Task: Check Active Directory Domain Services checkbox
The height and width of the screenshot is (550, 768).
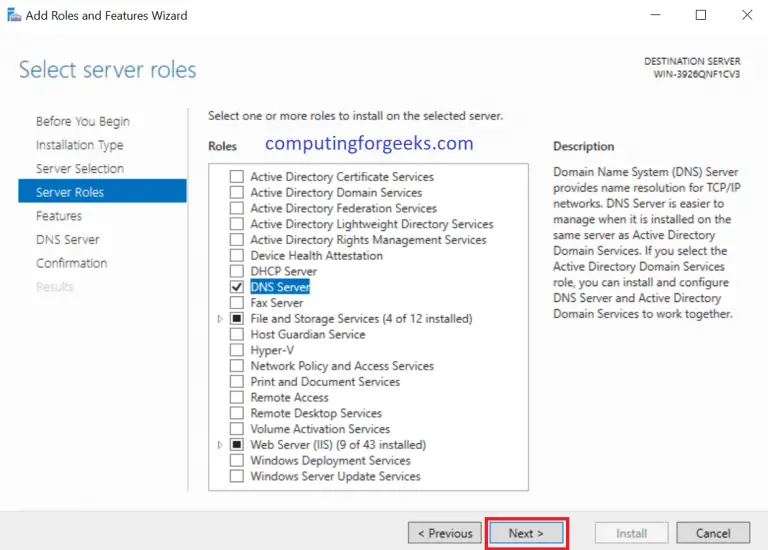Action: 237,192
